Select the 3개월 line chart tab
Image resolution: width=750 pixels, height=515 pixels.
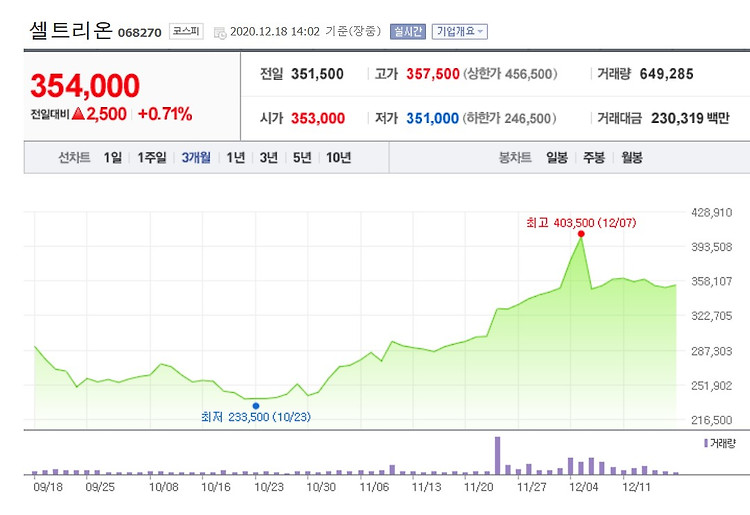pyautogui.click(x=196, y=157)
